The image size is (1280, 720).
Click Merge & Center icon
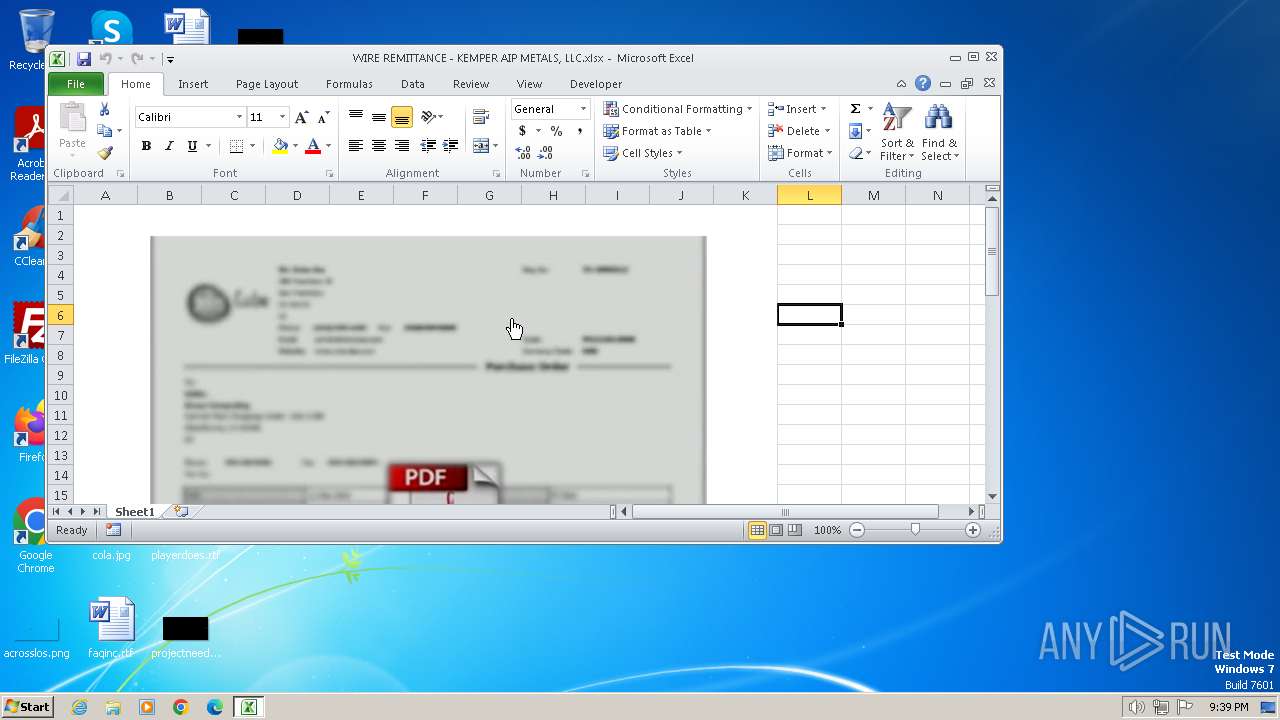481,146
